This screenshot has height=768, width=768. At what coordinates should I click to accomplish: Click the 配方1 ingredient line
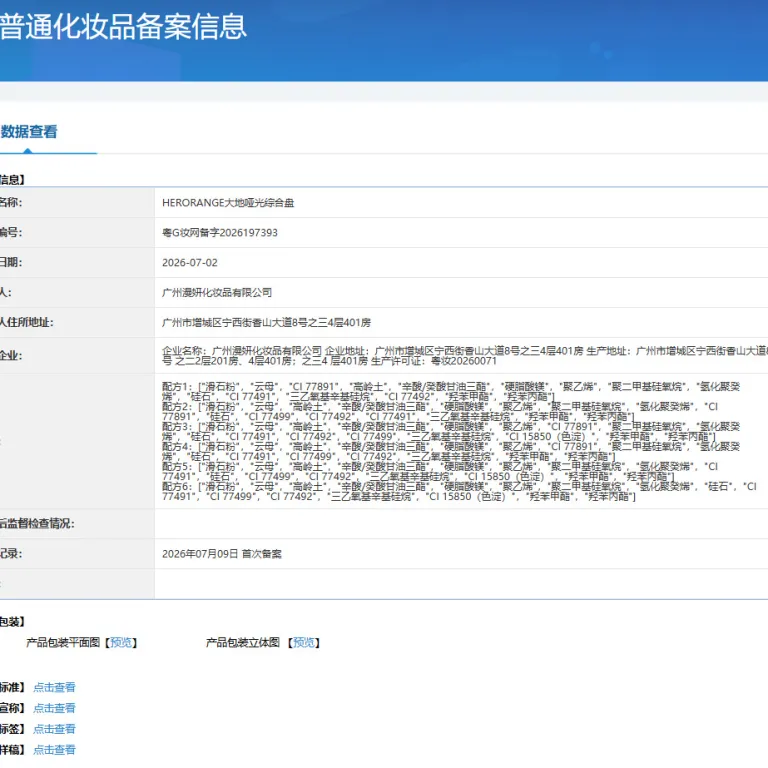click(451, 391)
